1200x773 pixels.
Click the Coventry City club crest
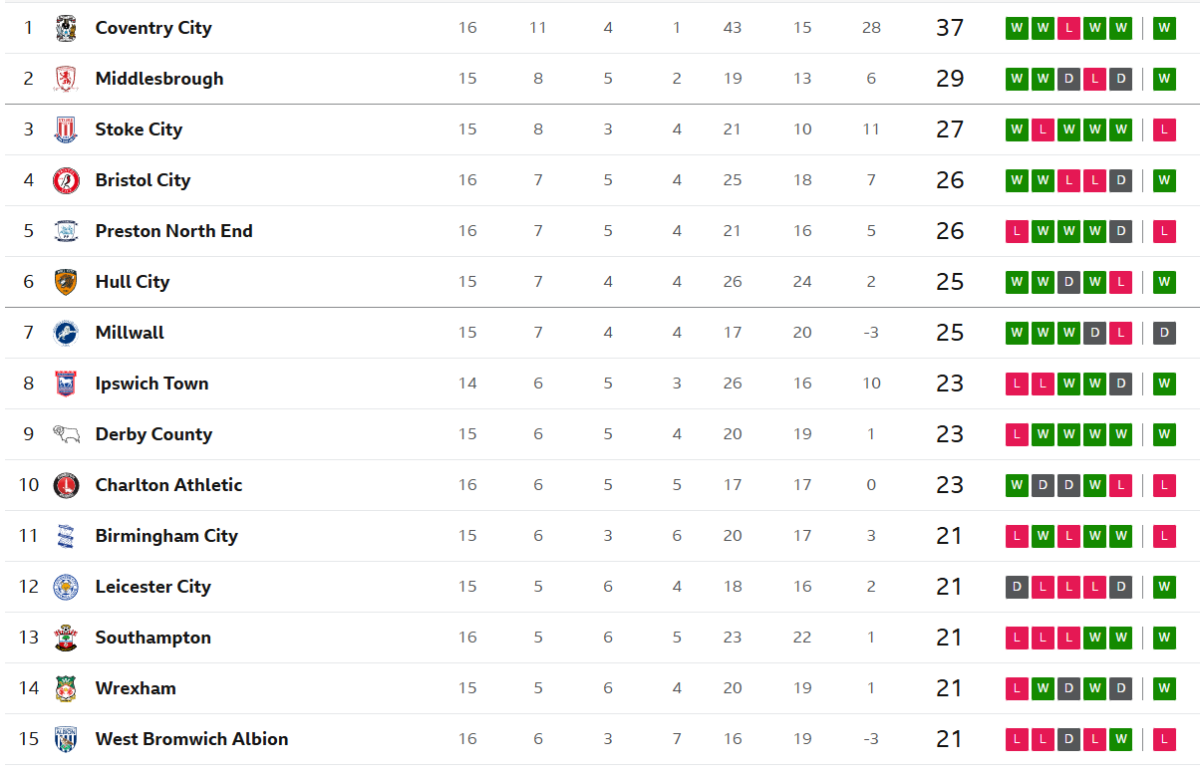click(66, 28)
